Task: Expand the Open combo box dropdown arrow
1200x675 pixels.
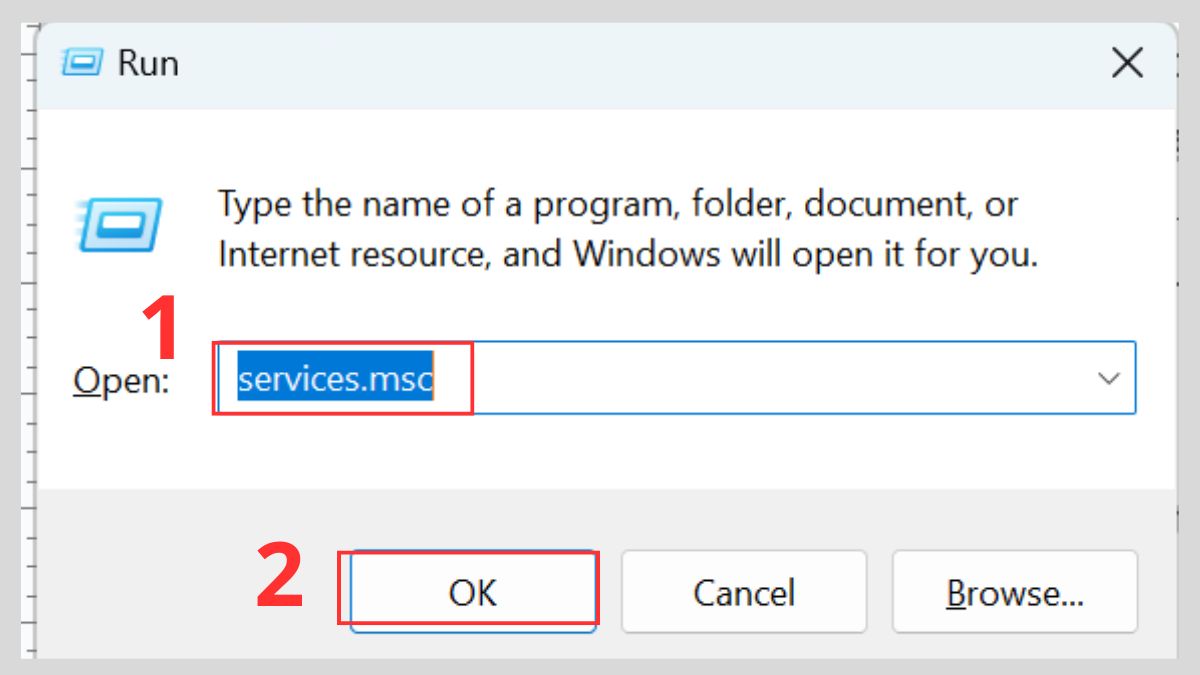Action: [1108, 378]
